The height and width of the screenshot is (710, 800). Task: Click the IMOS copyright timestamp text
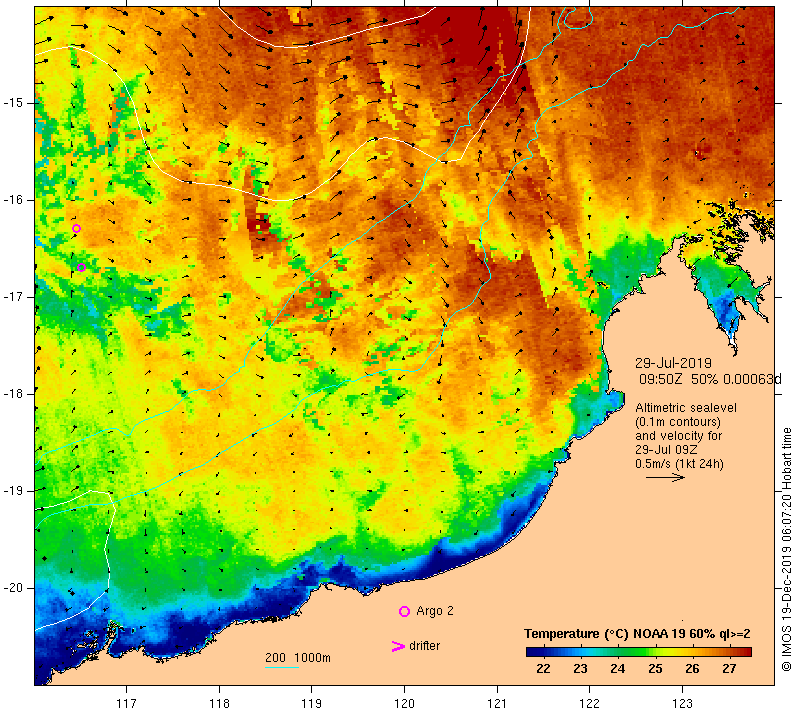coord(786,549)
